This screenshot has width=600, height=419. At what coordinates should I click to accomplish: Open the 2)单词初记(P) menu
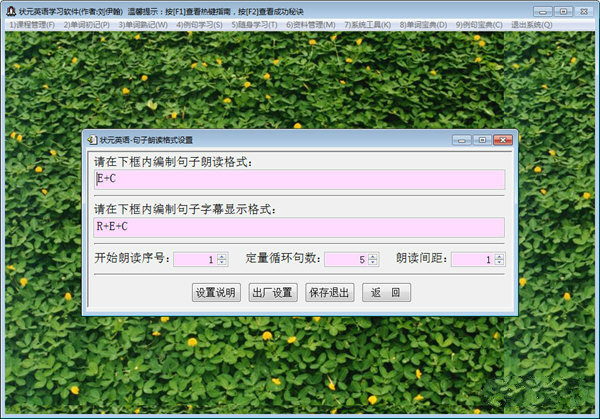(x=86, y=25)
